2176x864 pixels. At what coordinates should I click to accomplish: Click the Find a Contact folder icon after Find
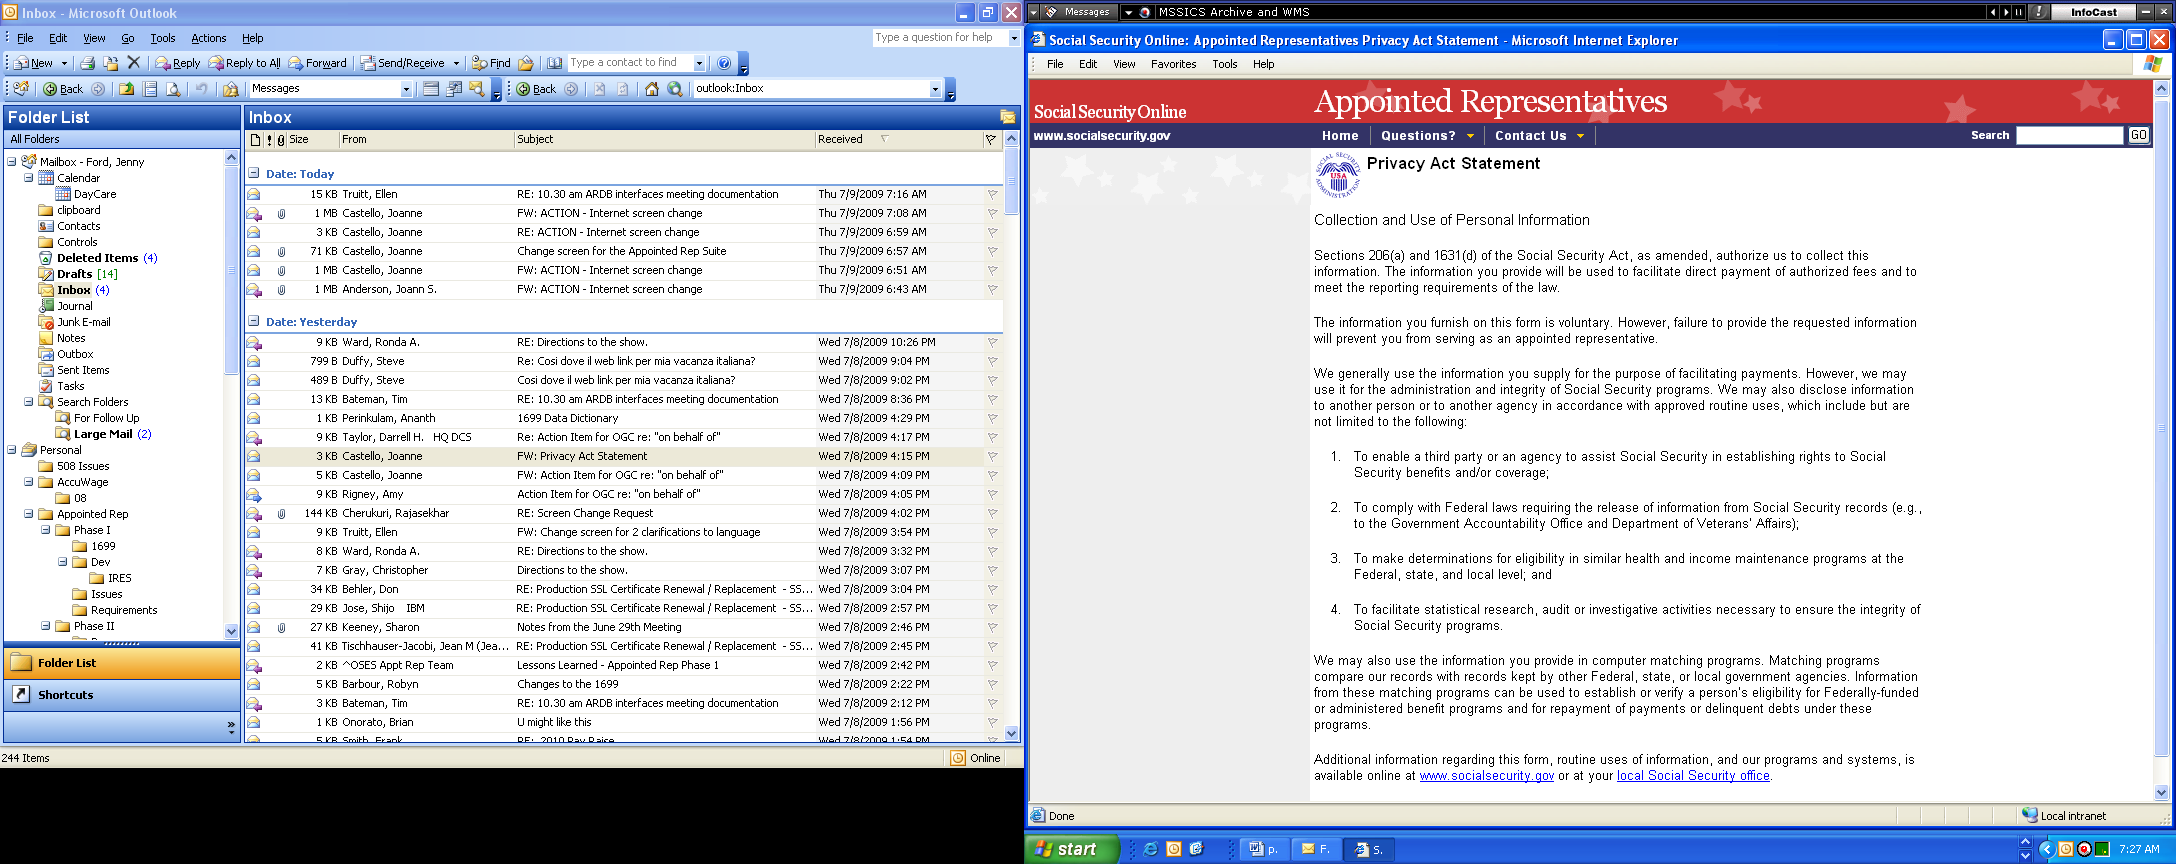[526, 63]
